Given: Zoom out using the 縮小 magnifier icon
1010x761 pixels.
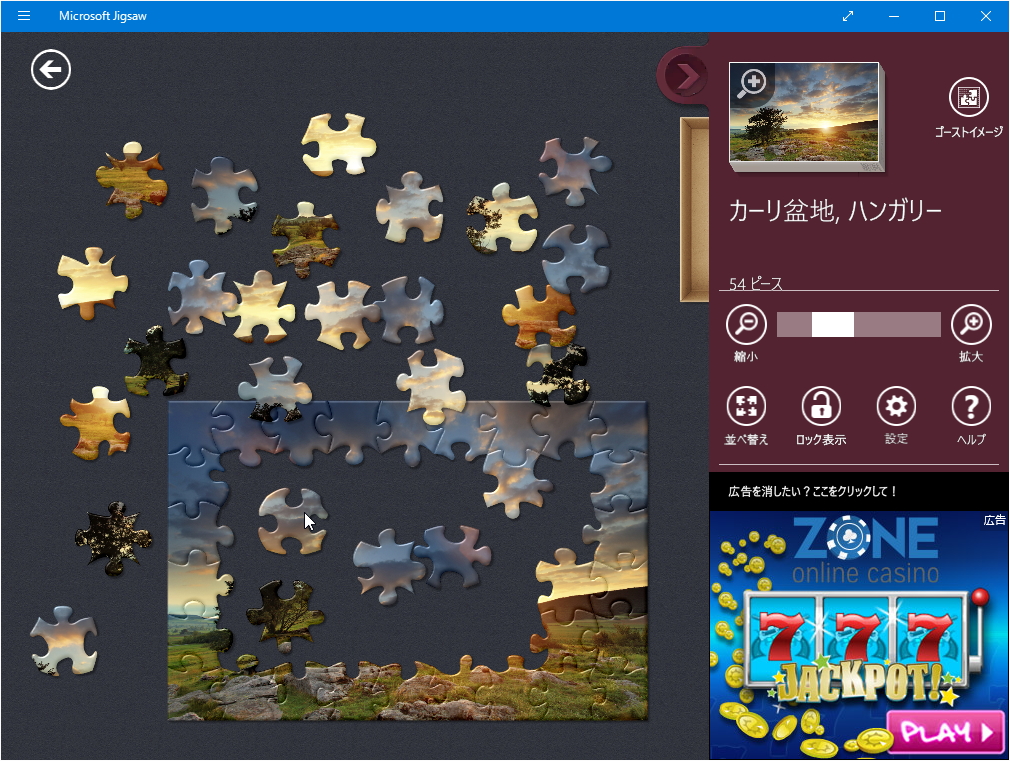Looking at the screenshot, I should pos(745,323).
